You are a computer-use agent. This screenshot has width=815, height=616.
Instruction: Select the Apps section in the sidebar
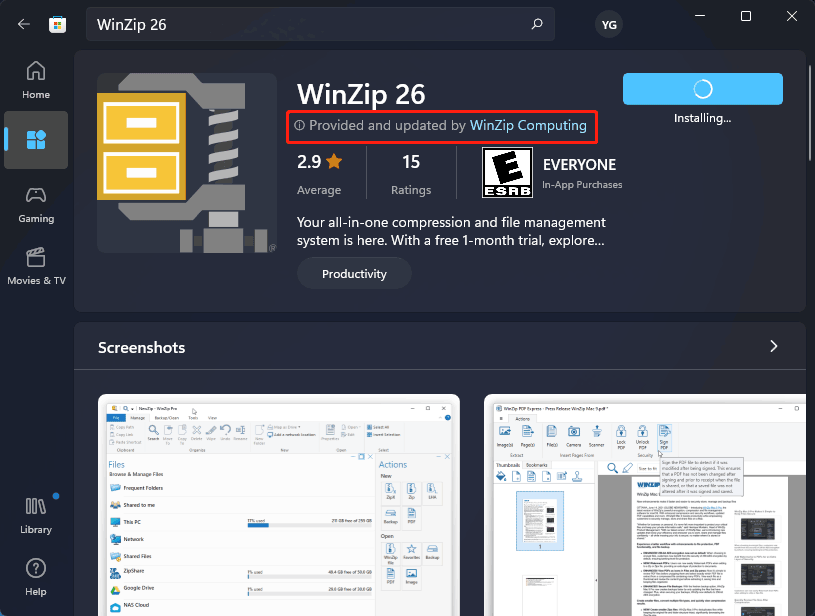(x=35, y=140)
